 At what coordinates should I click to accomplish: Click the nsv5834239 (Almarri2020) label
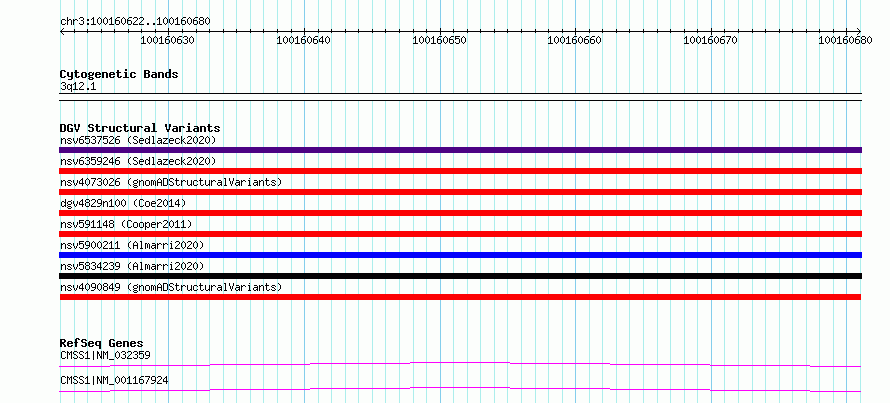coord(132,266)
